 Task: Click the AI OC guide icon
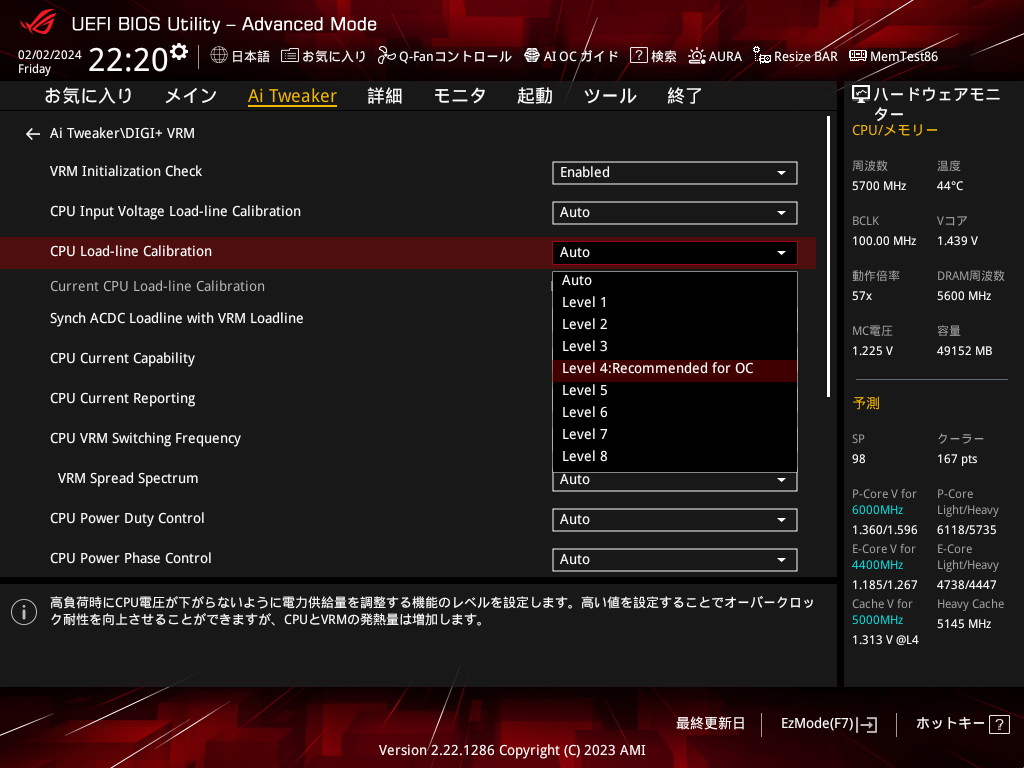(x=532, y=56)
